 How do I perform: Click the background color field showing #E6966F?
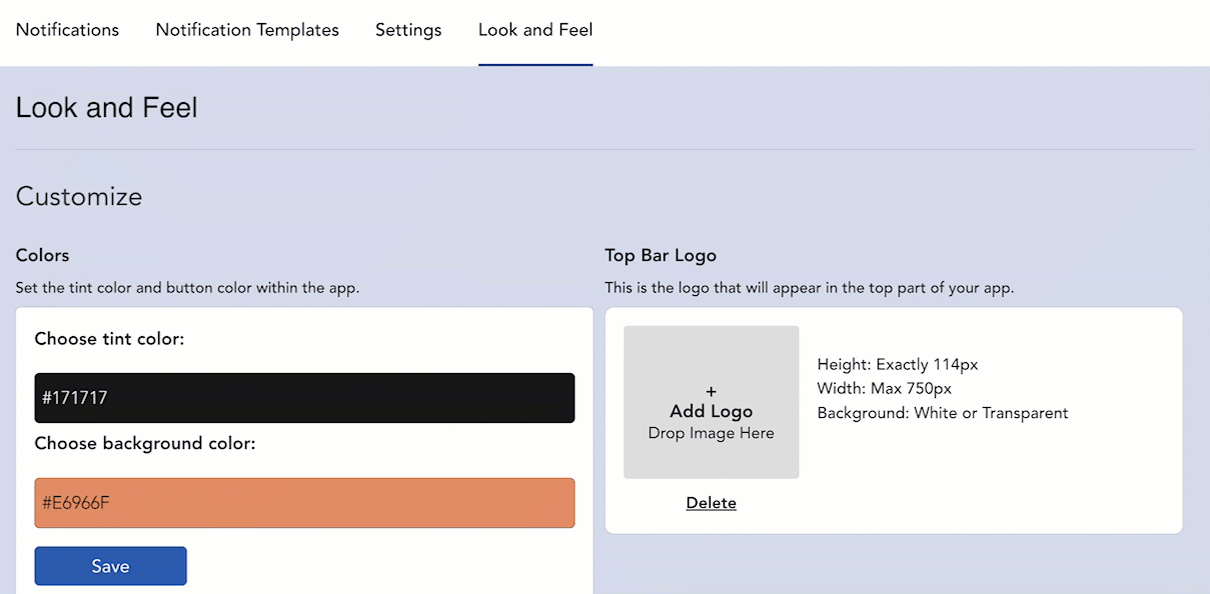tap(304, 502)
